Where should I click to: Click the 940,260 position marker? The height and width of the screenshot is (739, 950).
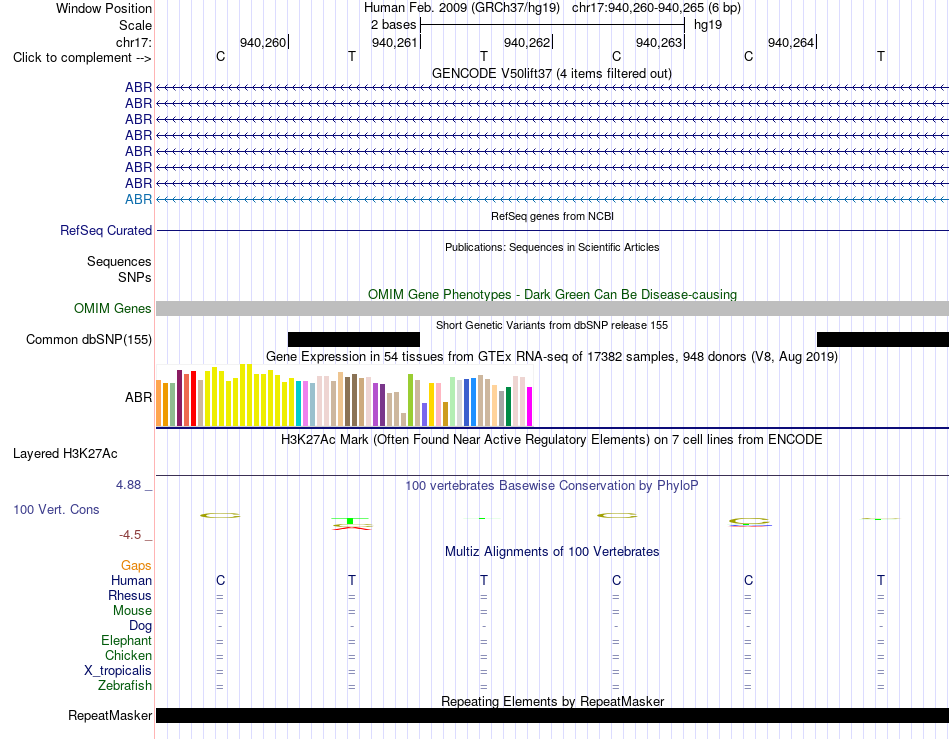click(262, 42)
